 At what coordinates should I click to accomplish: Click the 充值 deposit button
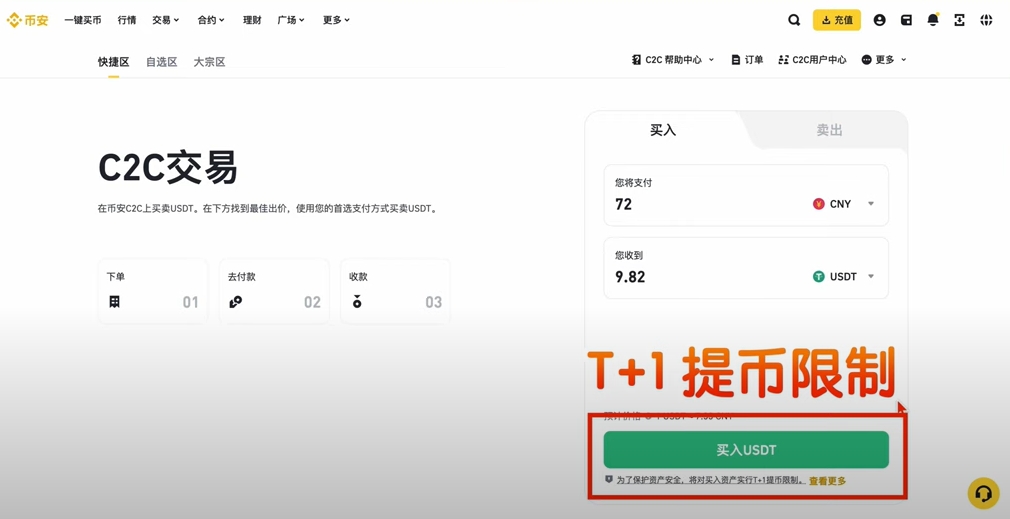837,20
